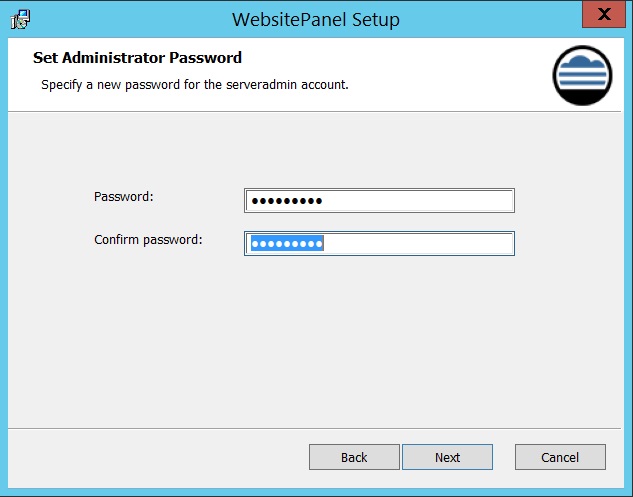The height and width of the screenshot is (497, 633).
Task: Open the installer icon system menu
Action: [x=20, y=19]
